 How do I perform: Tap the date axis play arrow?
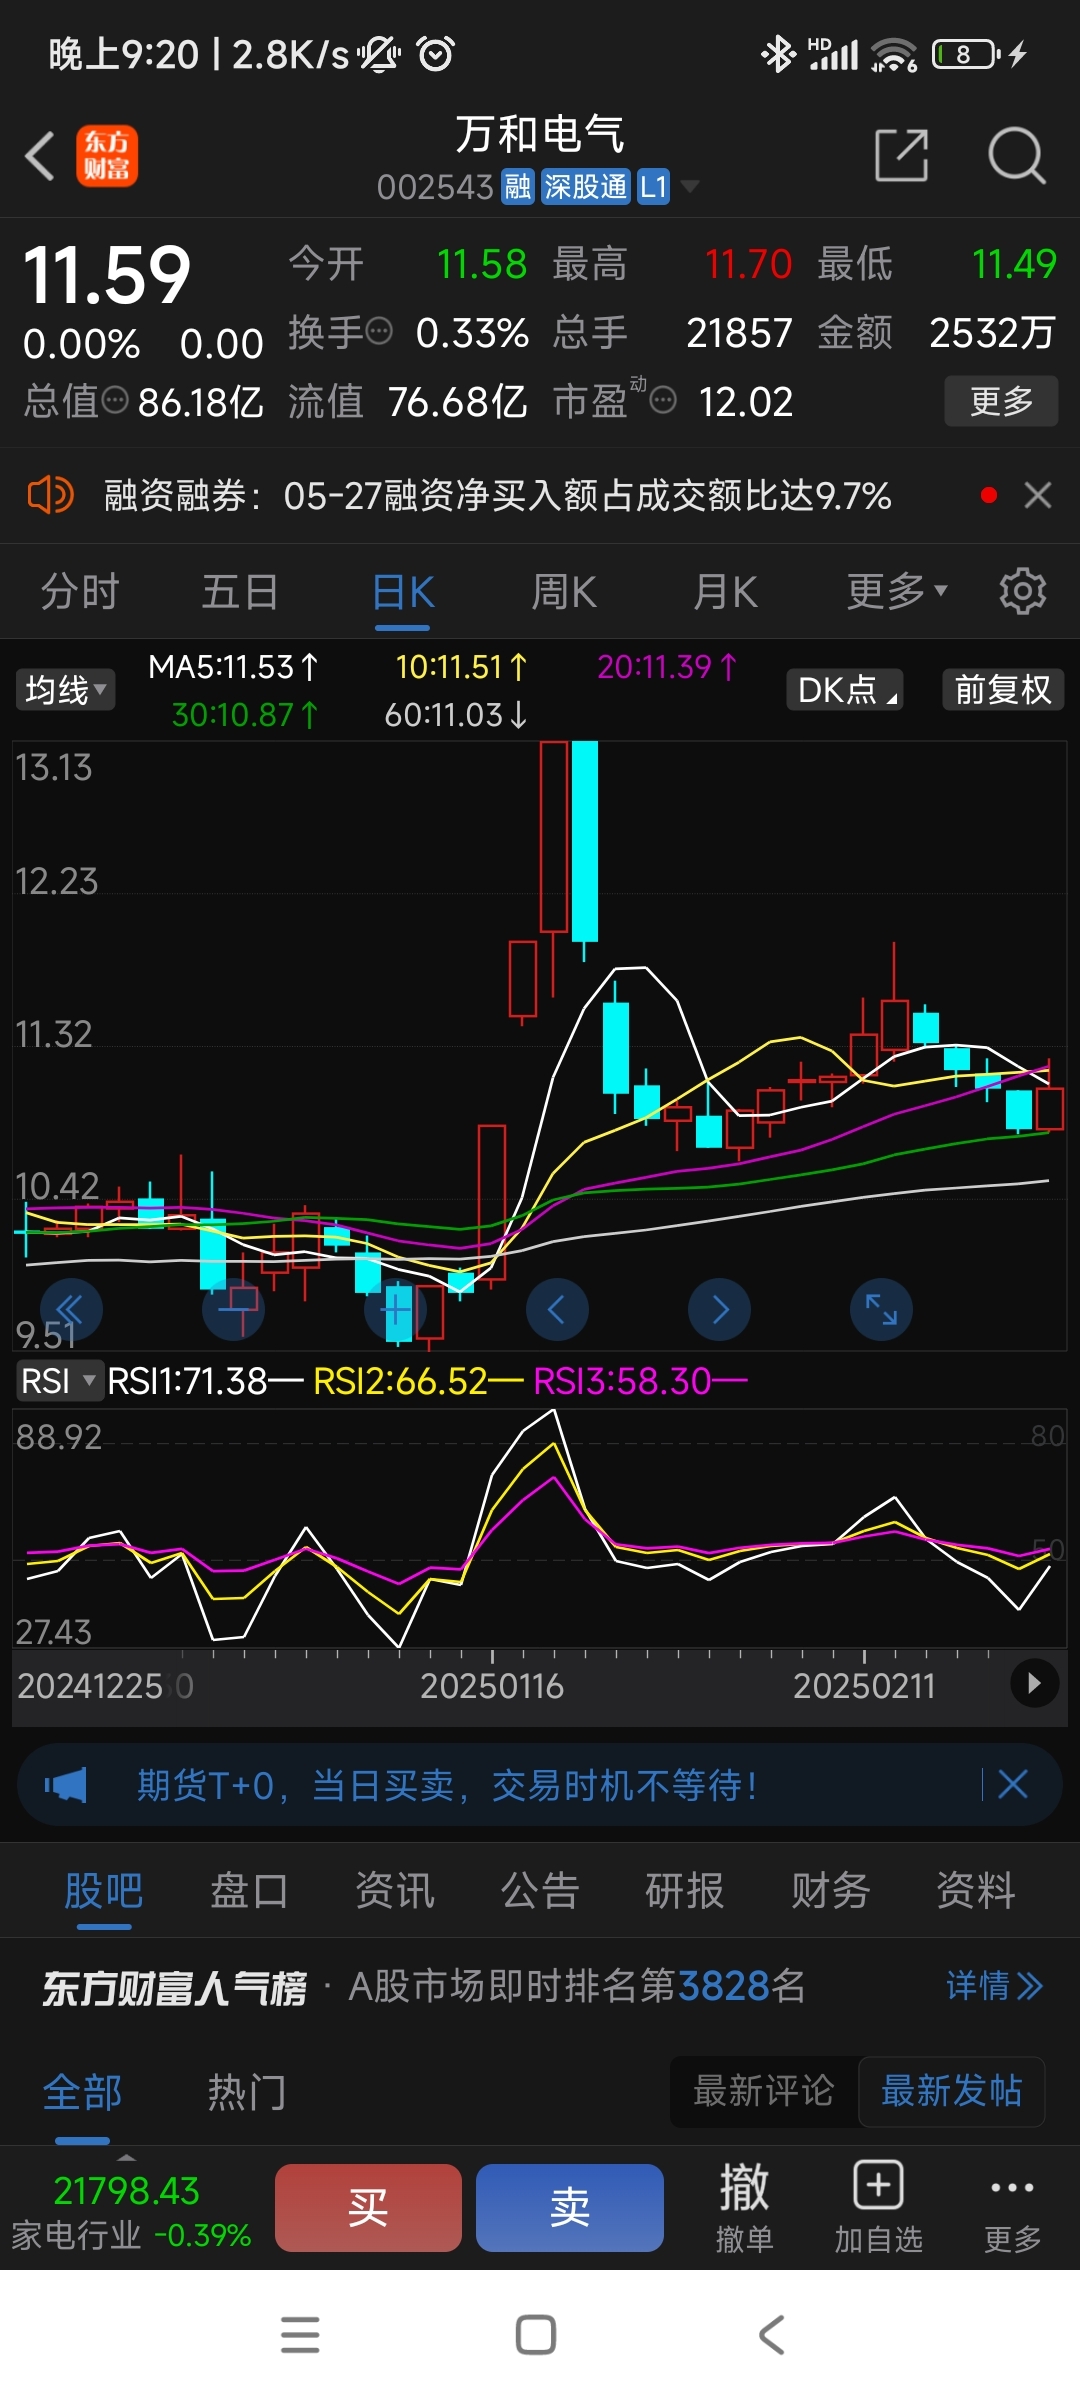pos(1035,1684)
